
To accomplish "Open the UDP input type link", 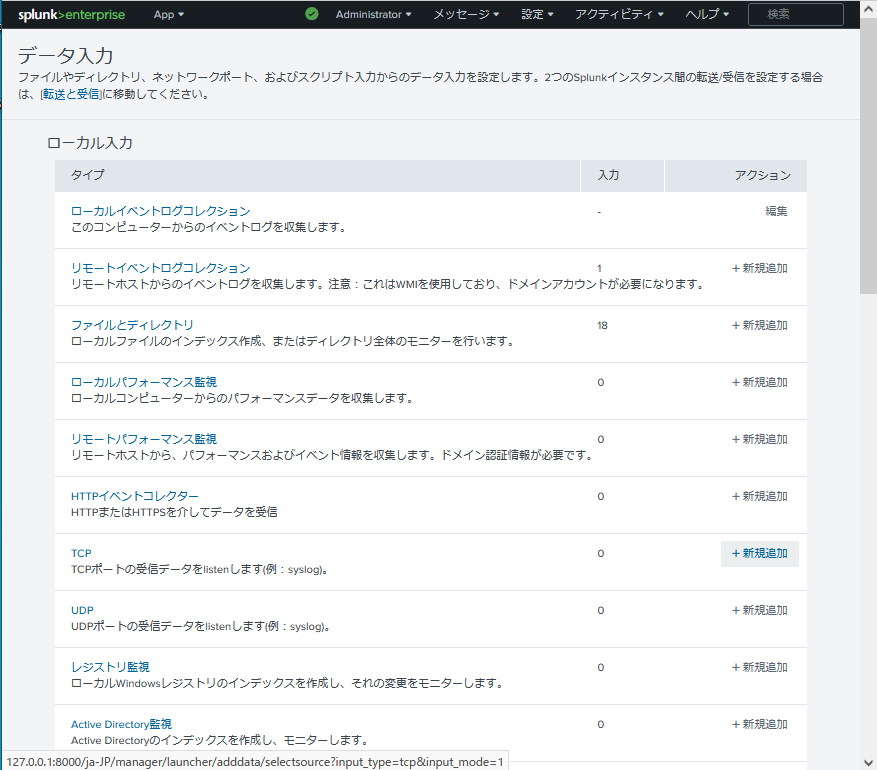I will [82, 610].
